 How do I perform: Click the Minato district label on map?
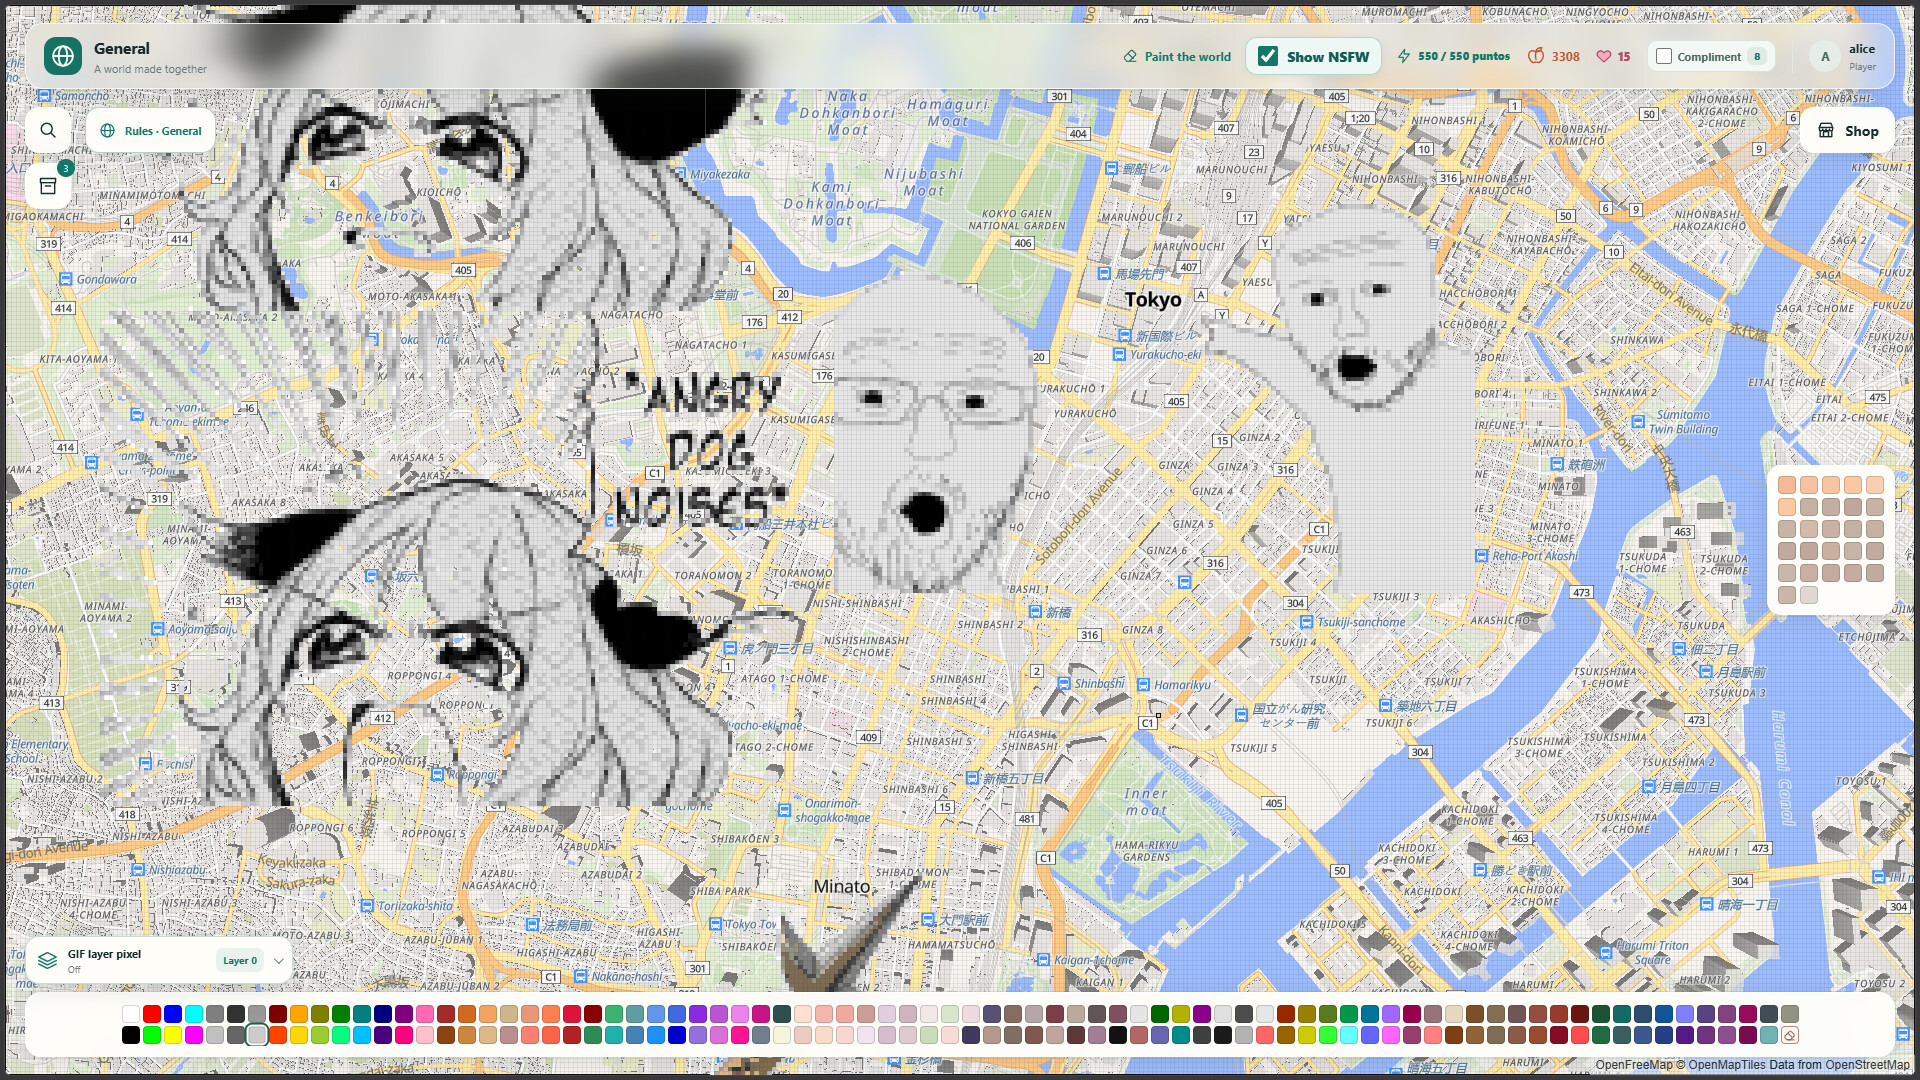pyautogui.click(x=841, y=887)
